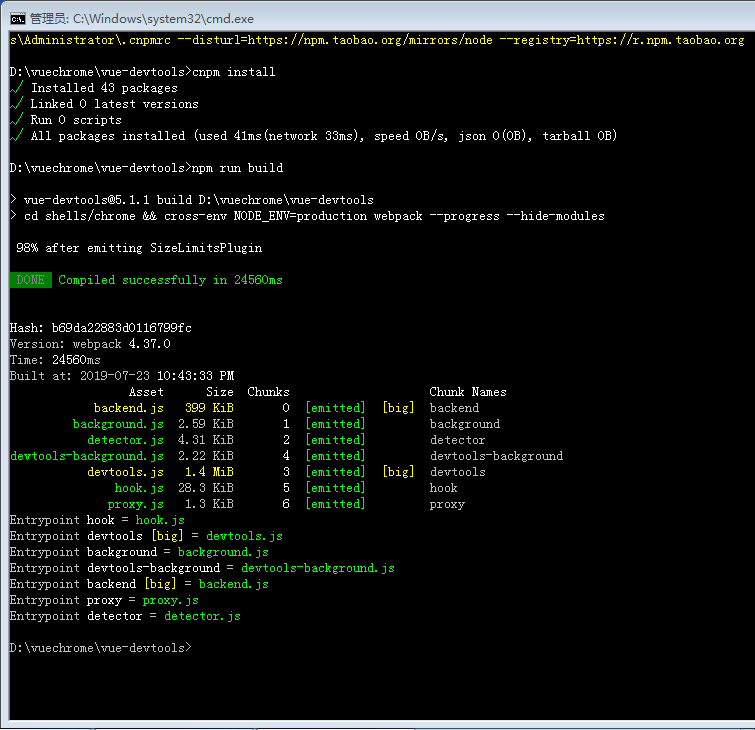755x730 pixels.
Task: Click the 'Size' column header
Action: [220, 392]
